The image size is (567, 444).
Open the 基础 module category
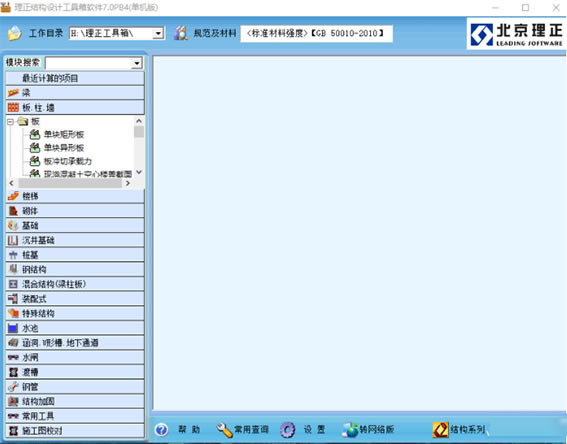(75, 225)
